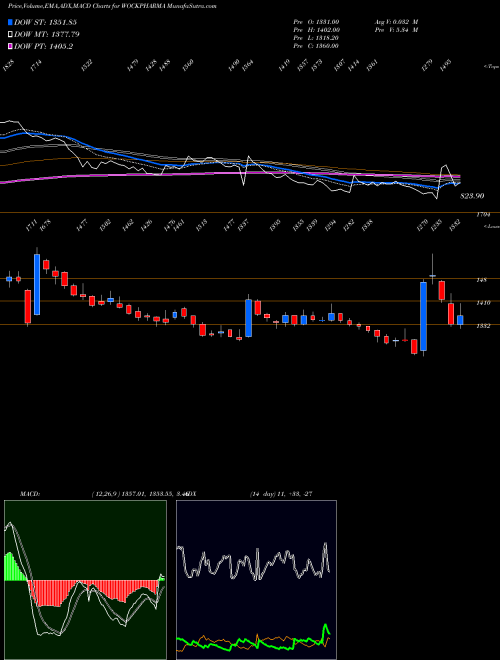Click the Pre V volume reading

click(396, 30)
